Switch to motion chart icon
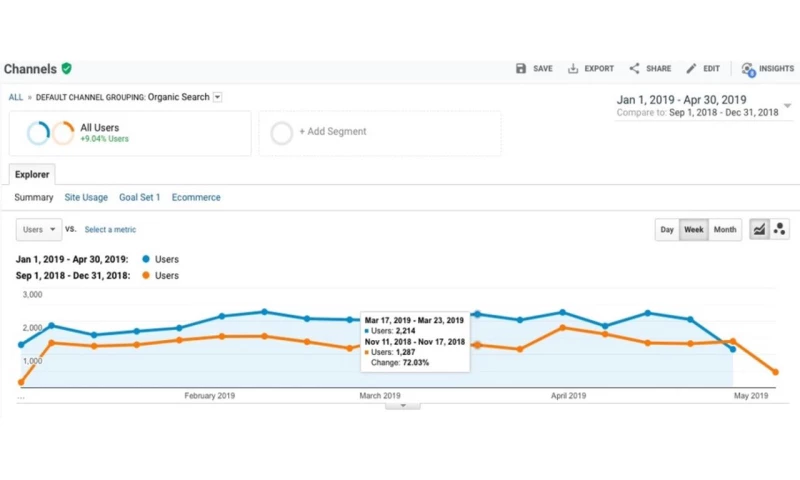Screen dimensions: 800x480 (x=780, y=230)
